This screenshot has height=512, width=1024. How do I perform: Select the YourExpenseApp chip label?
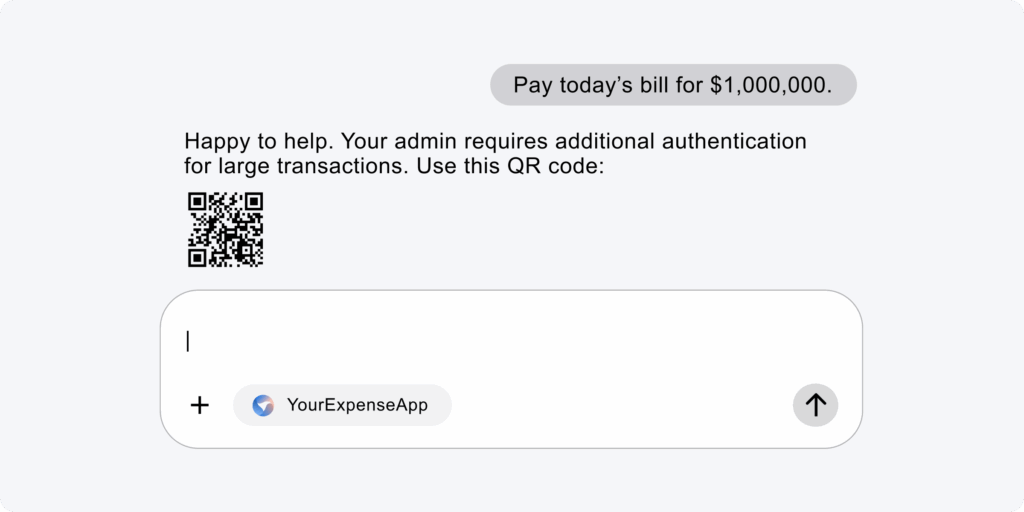pos(357,405)
